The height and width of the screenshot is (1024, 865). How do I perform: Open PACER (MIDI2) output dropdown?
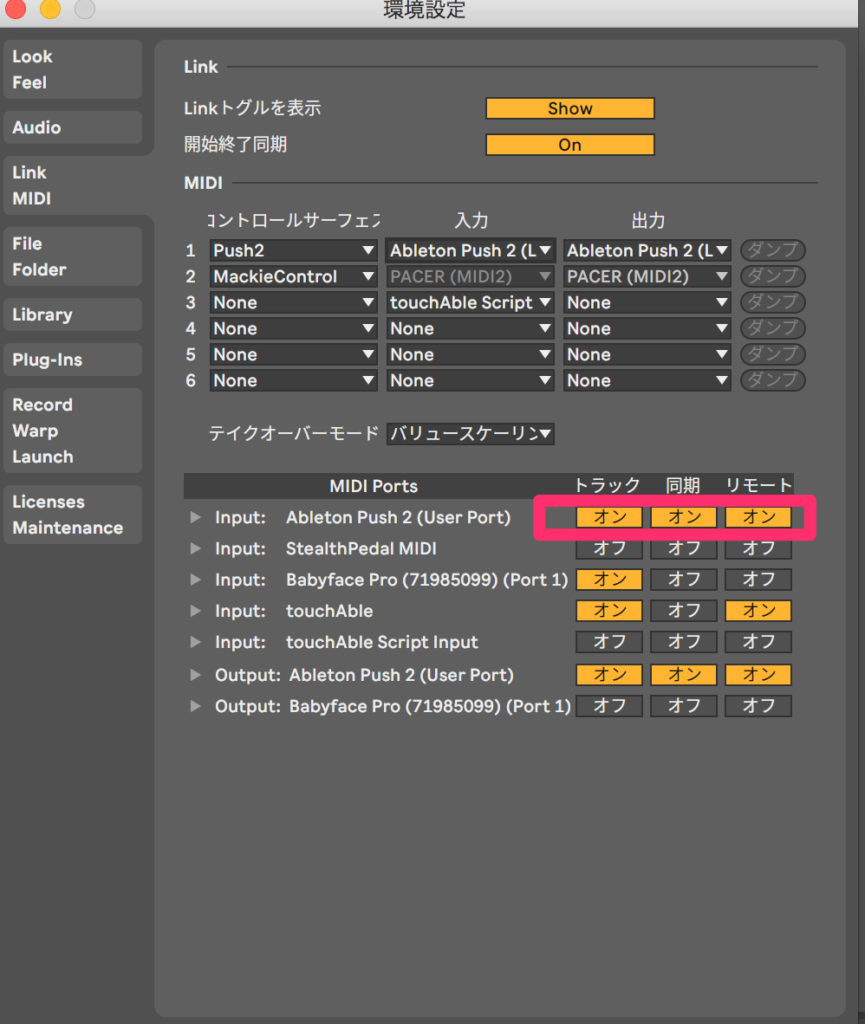point(647,277)
